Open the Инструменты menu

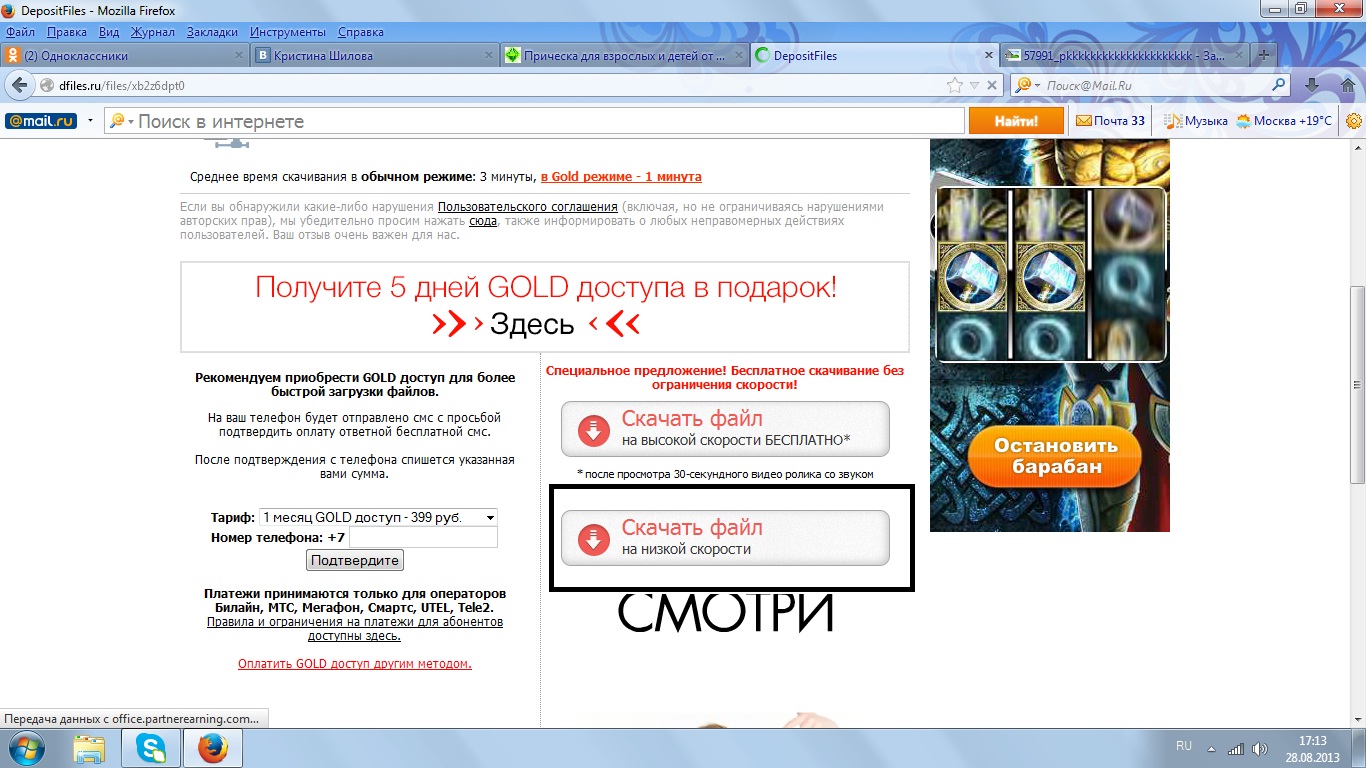tap(288, 32)
